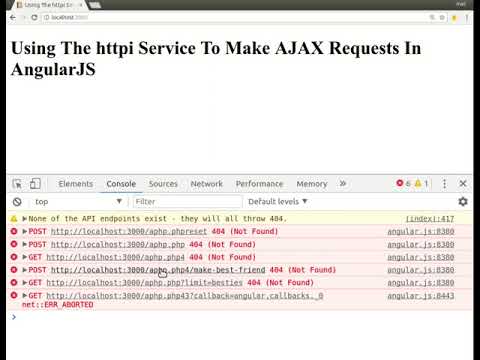480x360 pixels.
Task: Open angular.js:8380 link for aphp.phpreset row
Action: [x=421, y=231]
